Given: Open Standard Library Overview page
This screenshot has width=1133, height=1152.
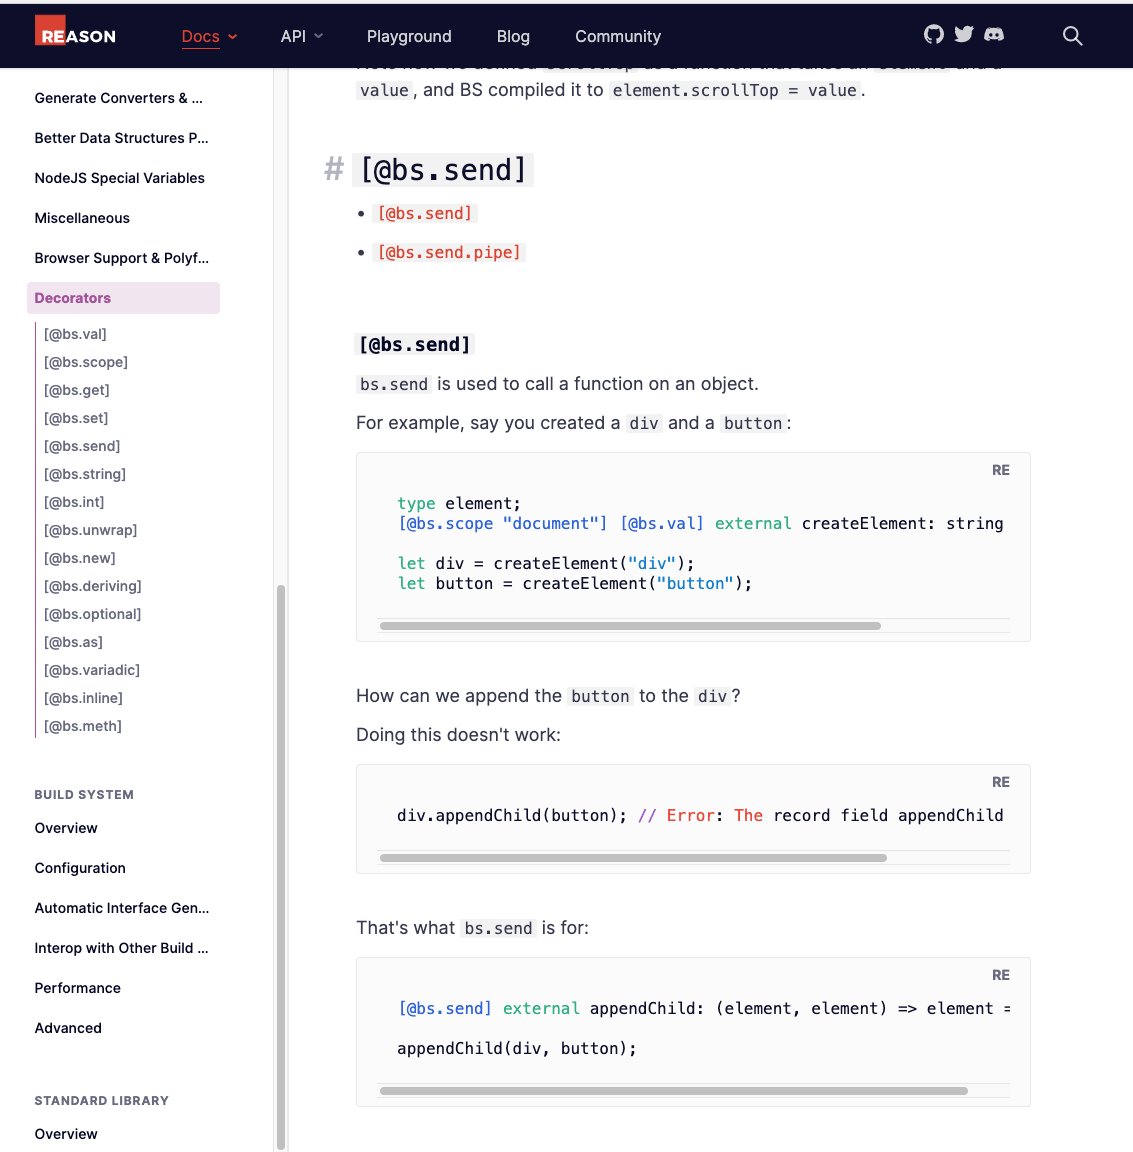Looking at the screenshot, I should click(x=65, y=1134).
